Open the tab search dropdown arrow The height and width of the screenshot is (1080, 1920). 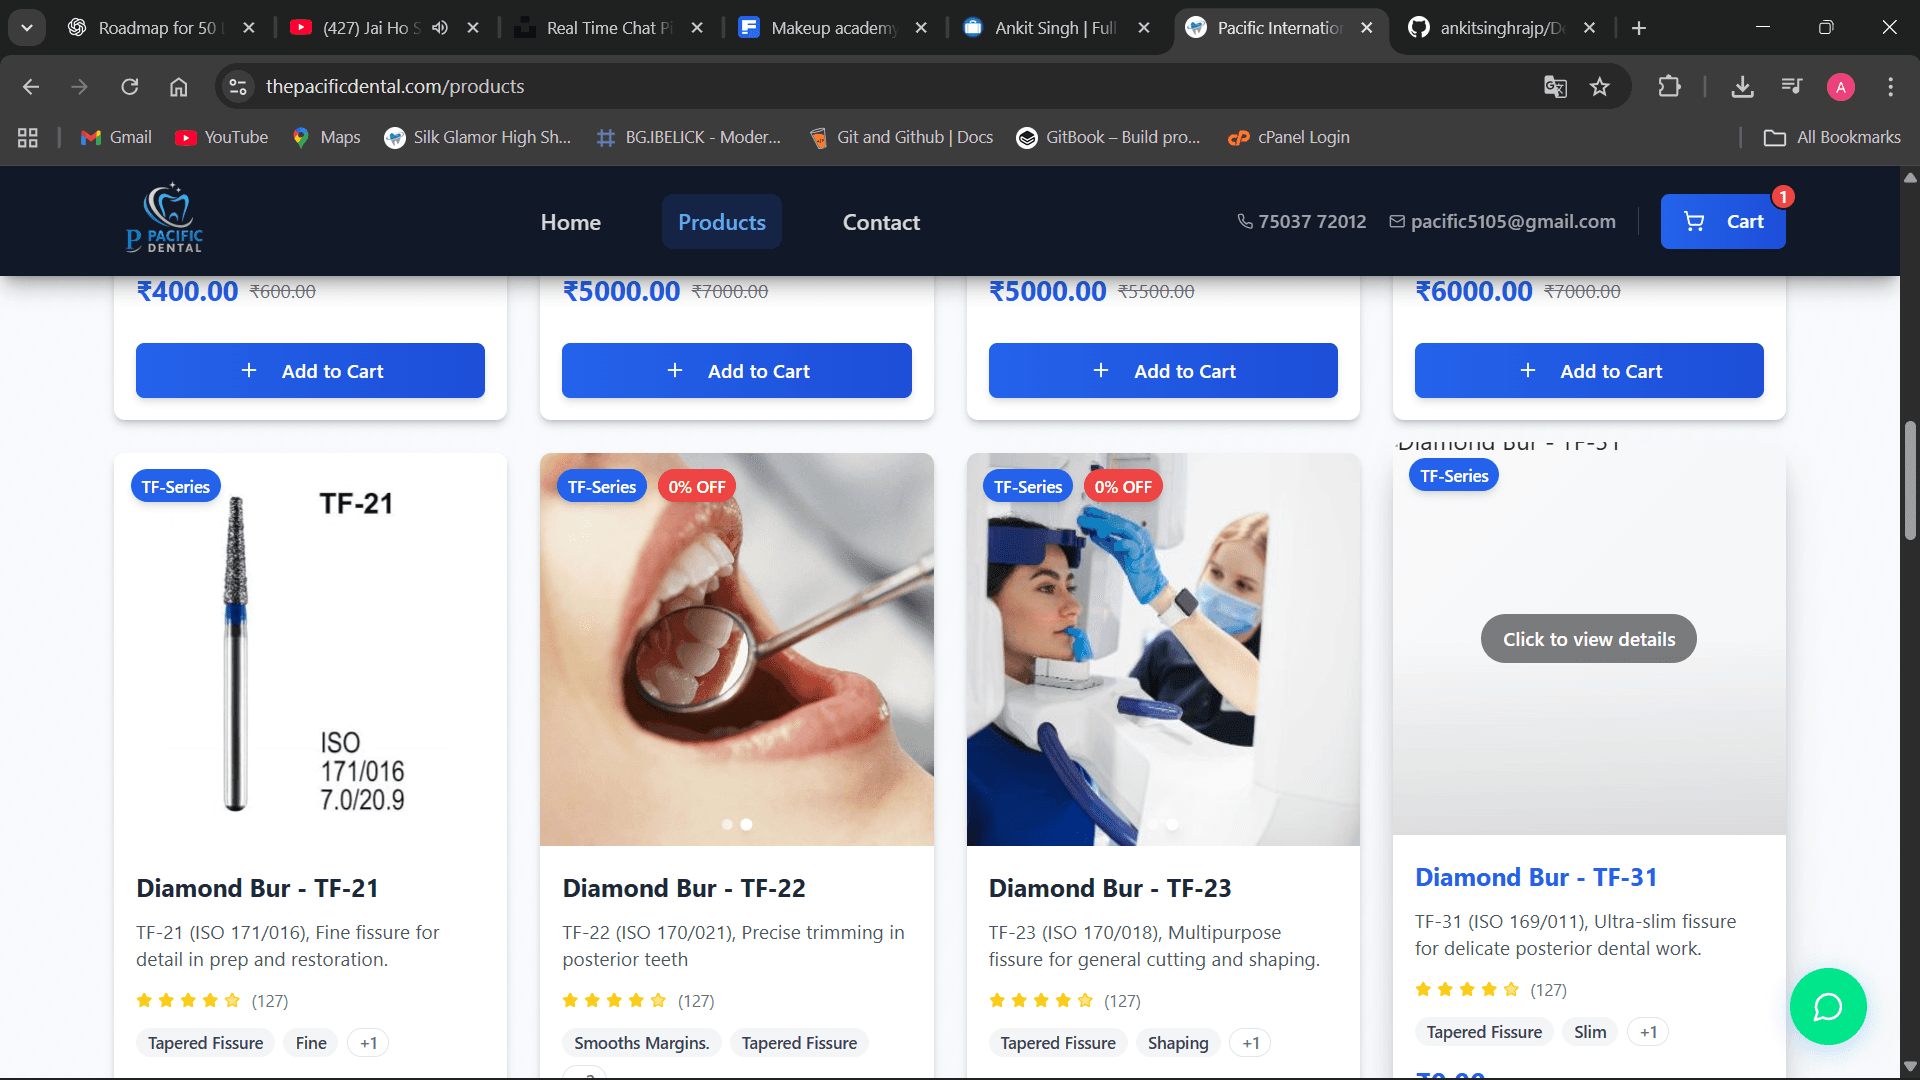tap(27, 28)
